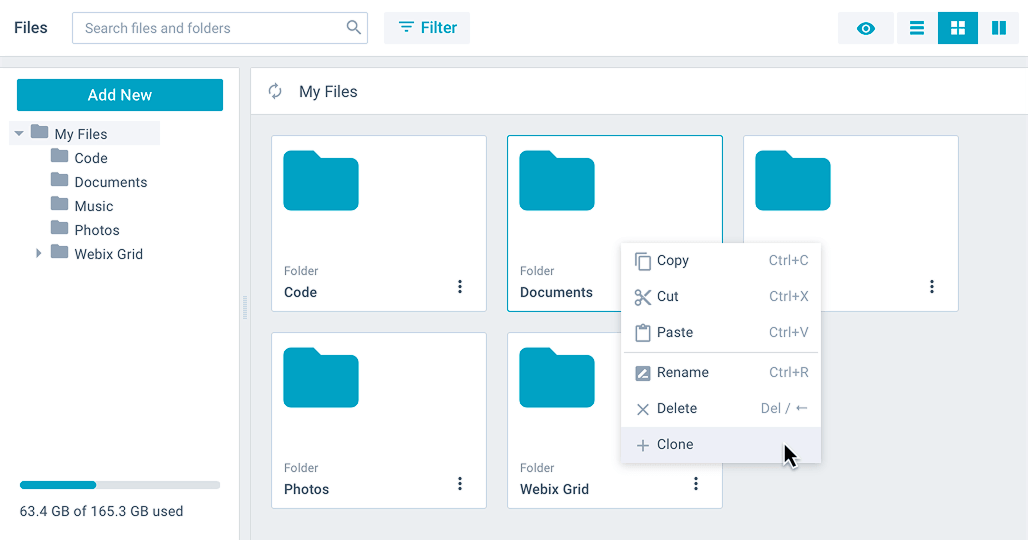
Task: Open the Photos folder's three-dot menu
Action: (x=460, y=484)
